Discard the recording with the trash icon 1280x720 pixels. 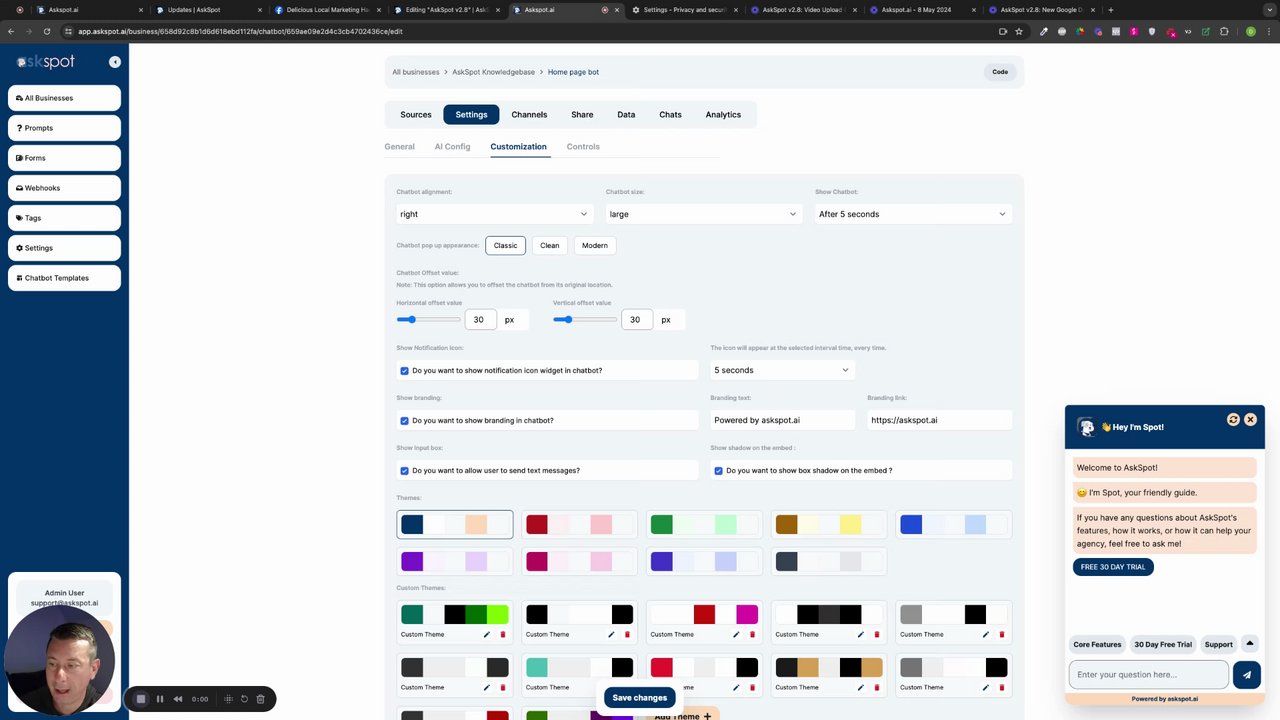[261, 699]
